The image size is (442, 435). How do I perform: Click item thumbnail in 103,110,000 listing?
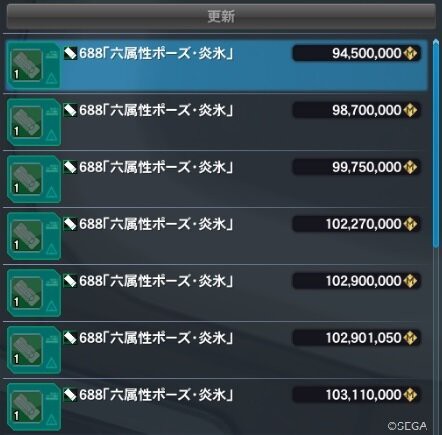pos(27,407)
